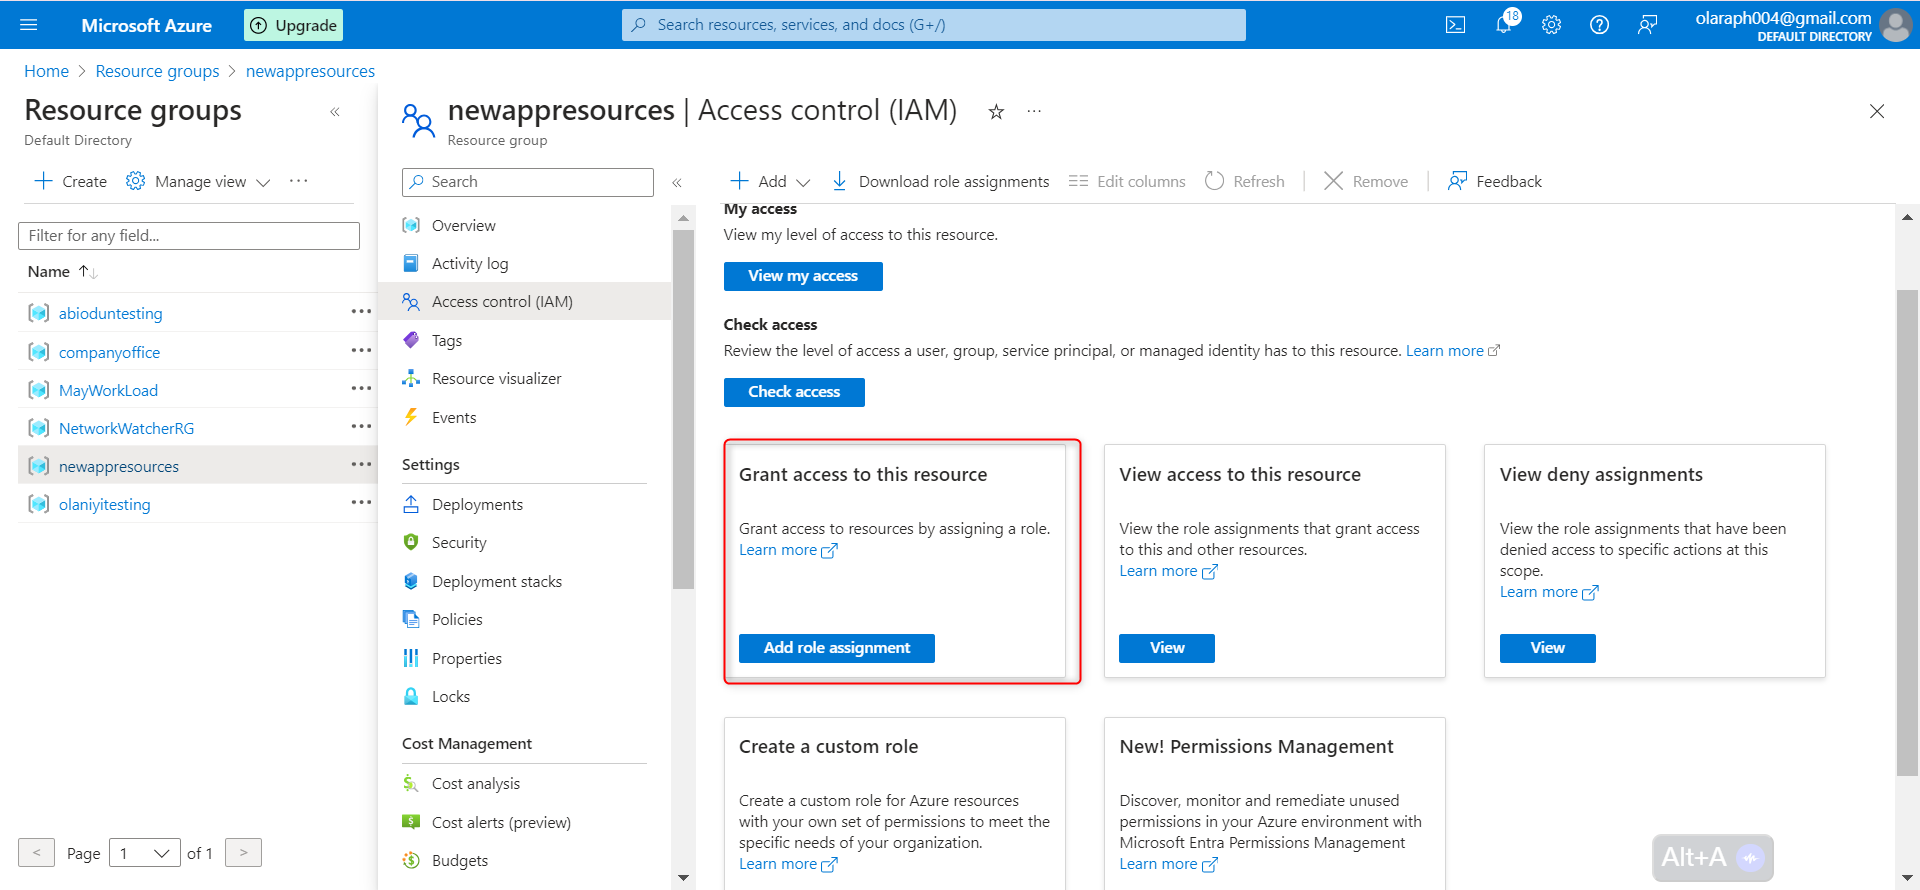Sort by Name column header
The height and width of the screenshot is (890, 1920).
(x=62, y=271)
